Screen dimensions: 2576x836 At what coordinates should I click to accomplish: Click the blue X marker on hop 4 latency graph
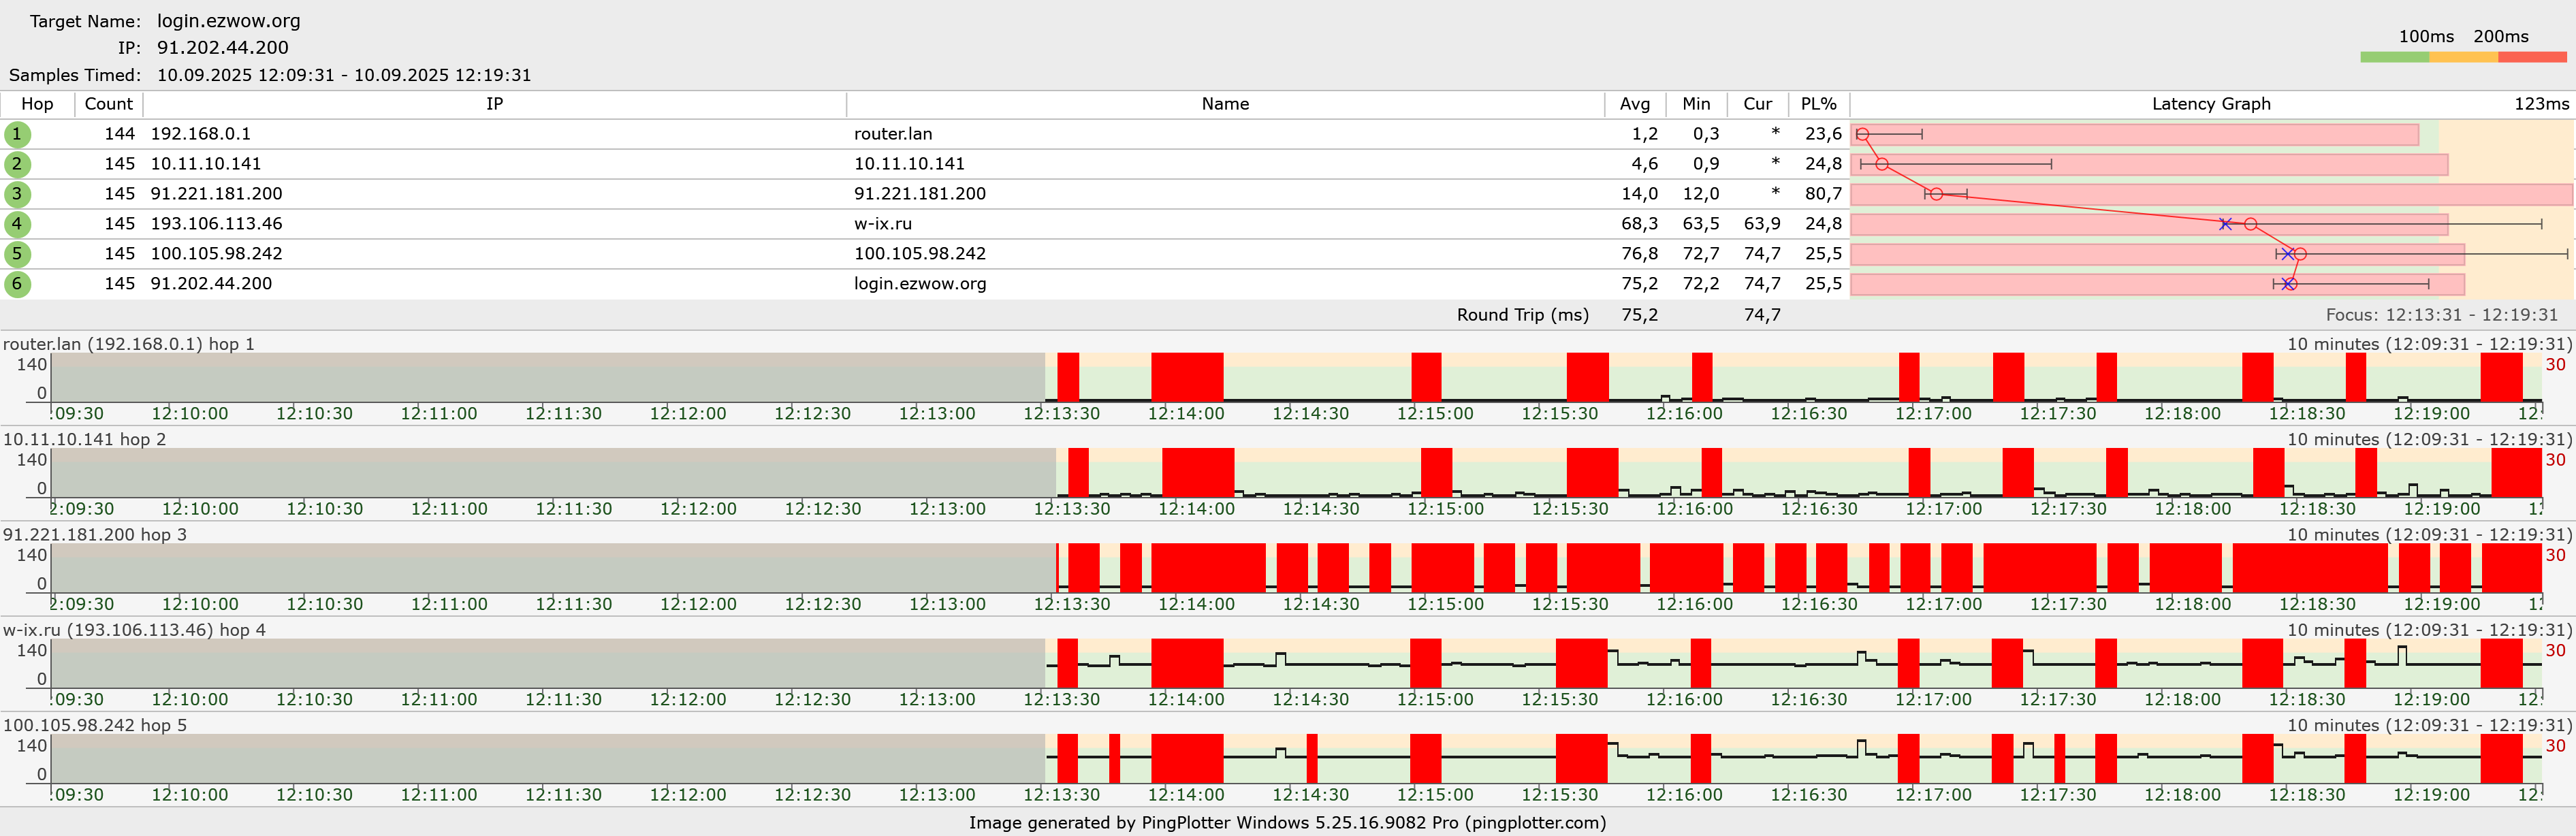coord(2225,224)
